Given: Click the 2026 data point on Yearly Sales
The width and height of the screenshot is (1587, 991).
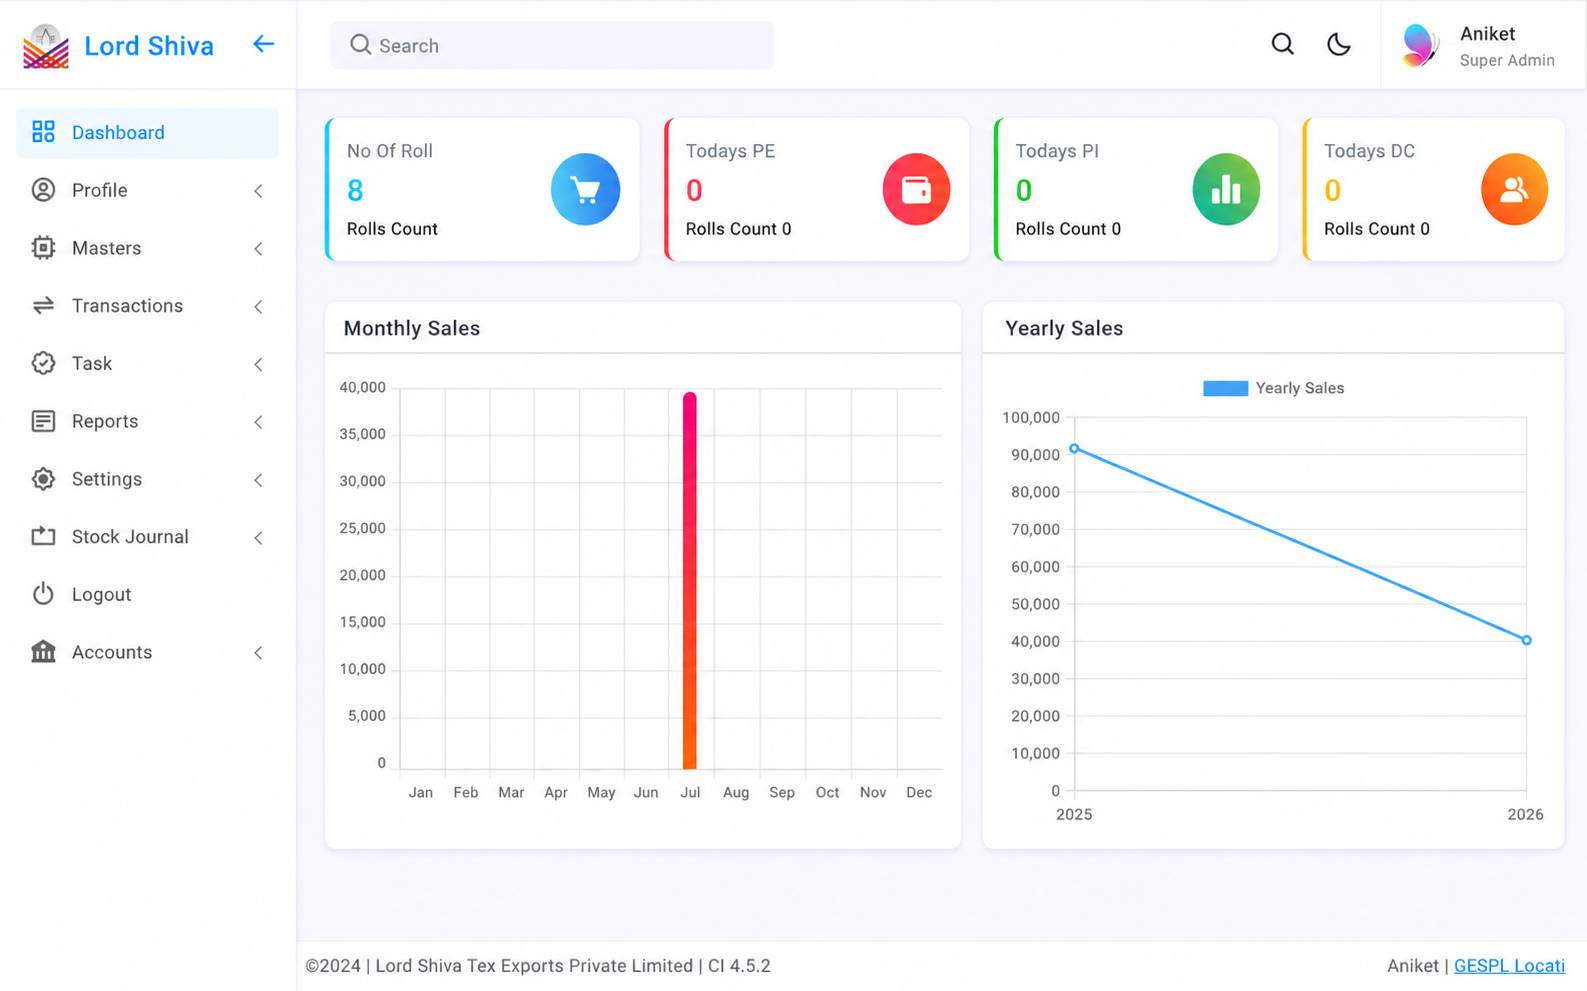Looking at the screenshot, I should [x=1526, y=640].
